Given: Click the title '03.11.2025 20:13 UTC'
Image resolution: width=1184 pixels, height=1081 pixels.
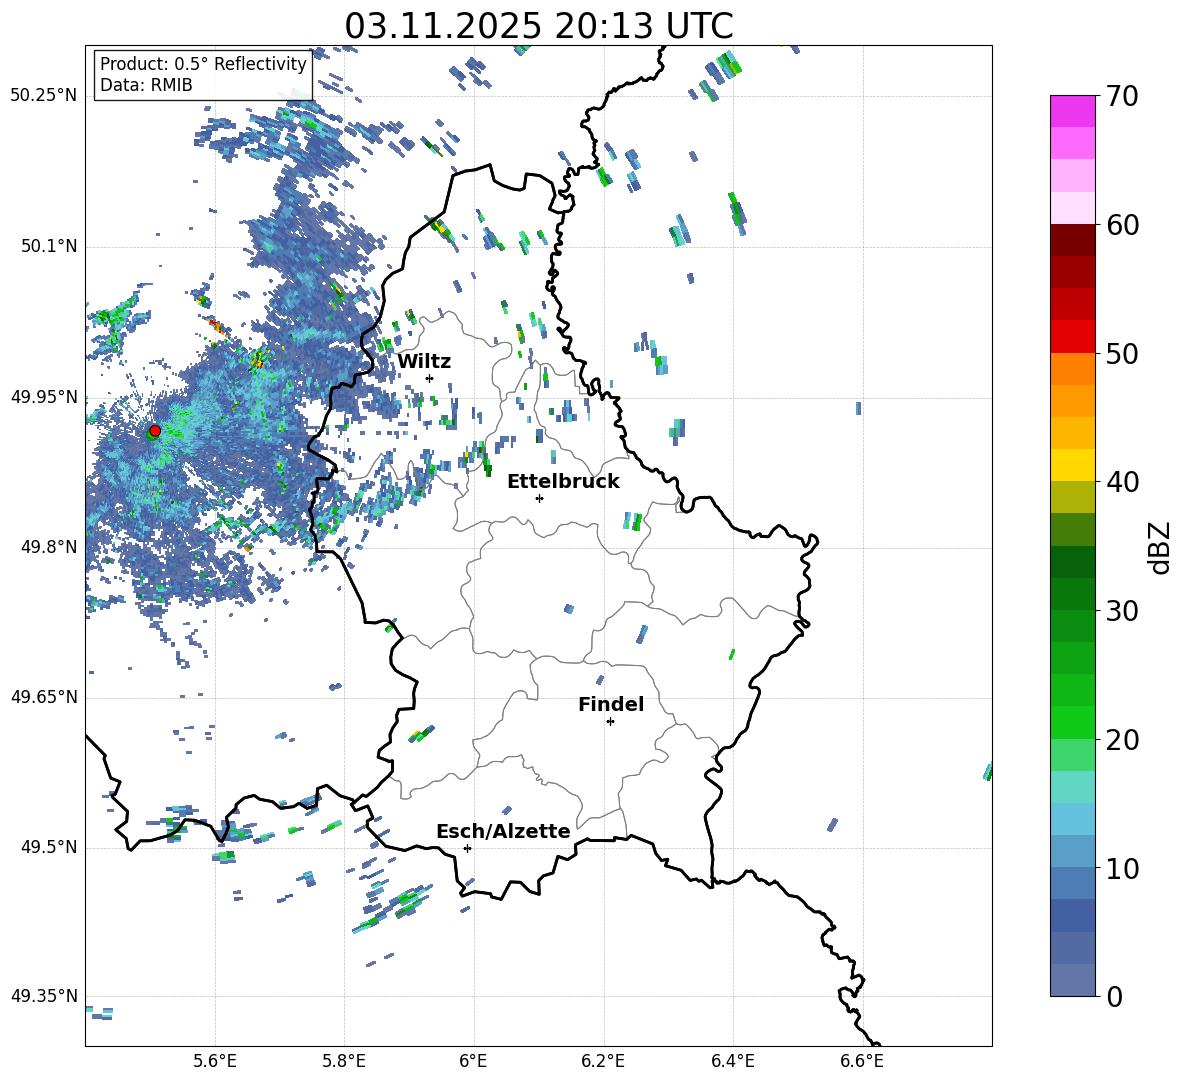Looking at the screenshot, I should pyautogui.click(x=538, y=26).
